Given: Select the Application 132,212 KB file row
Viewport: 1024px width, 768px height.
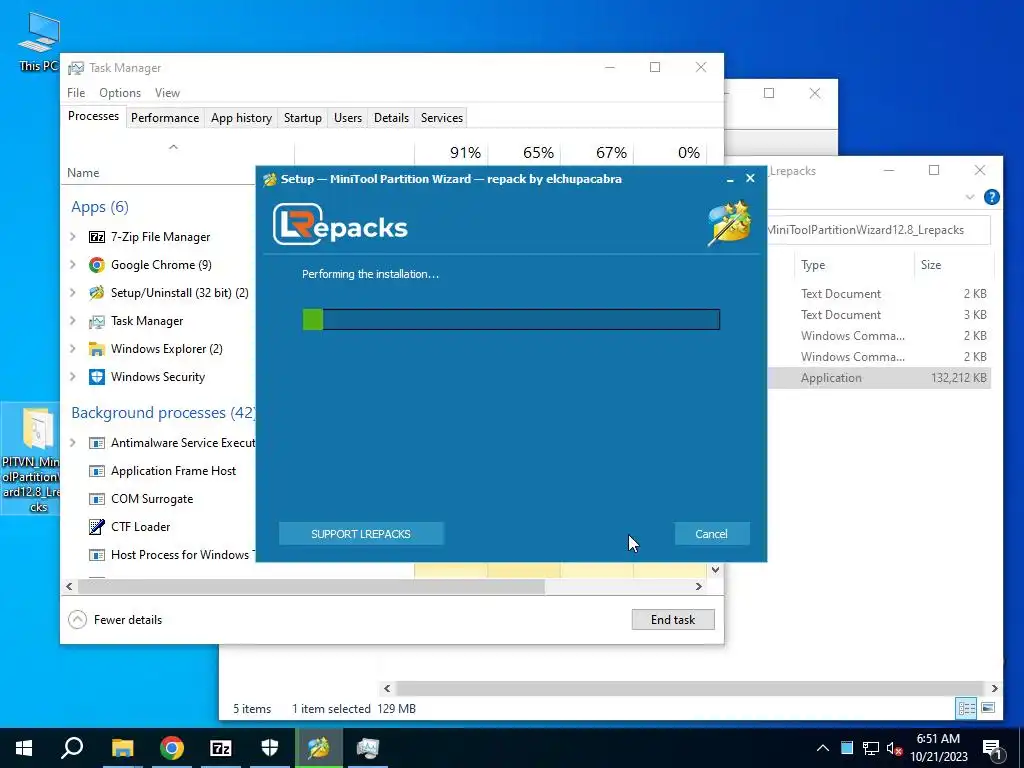Looking at the screenshot, I should pos(879,377).
